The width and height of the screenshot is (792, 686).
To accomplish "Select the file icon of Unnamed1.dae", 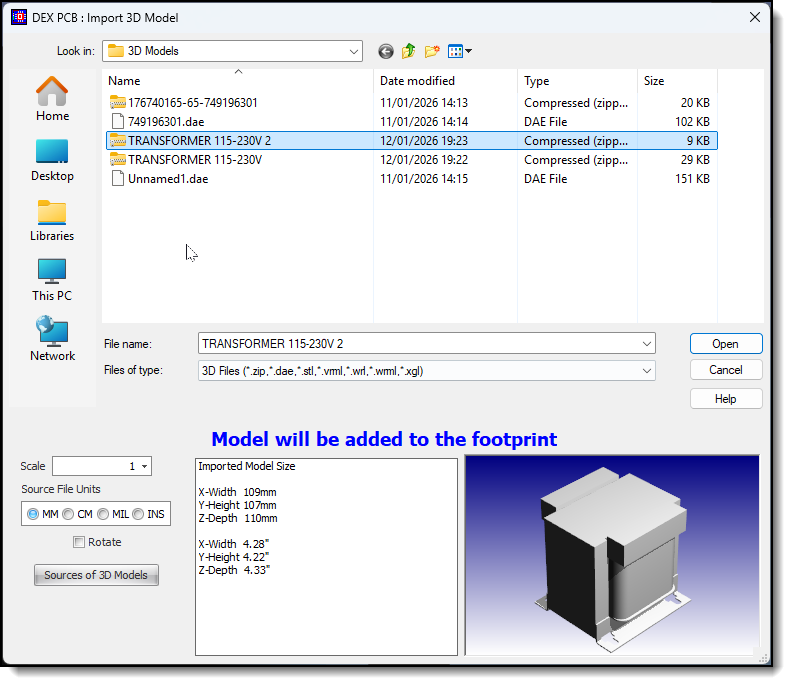I will (x=118, y=179).
